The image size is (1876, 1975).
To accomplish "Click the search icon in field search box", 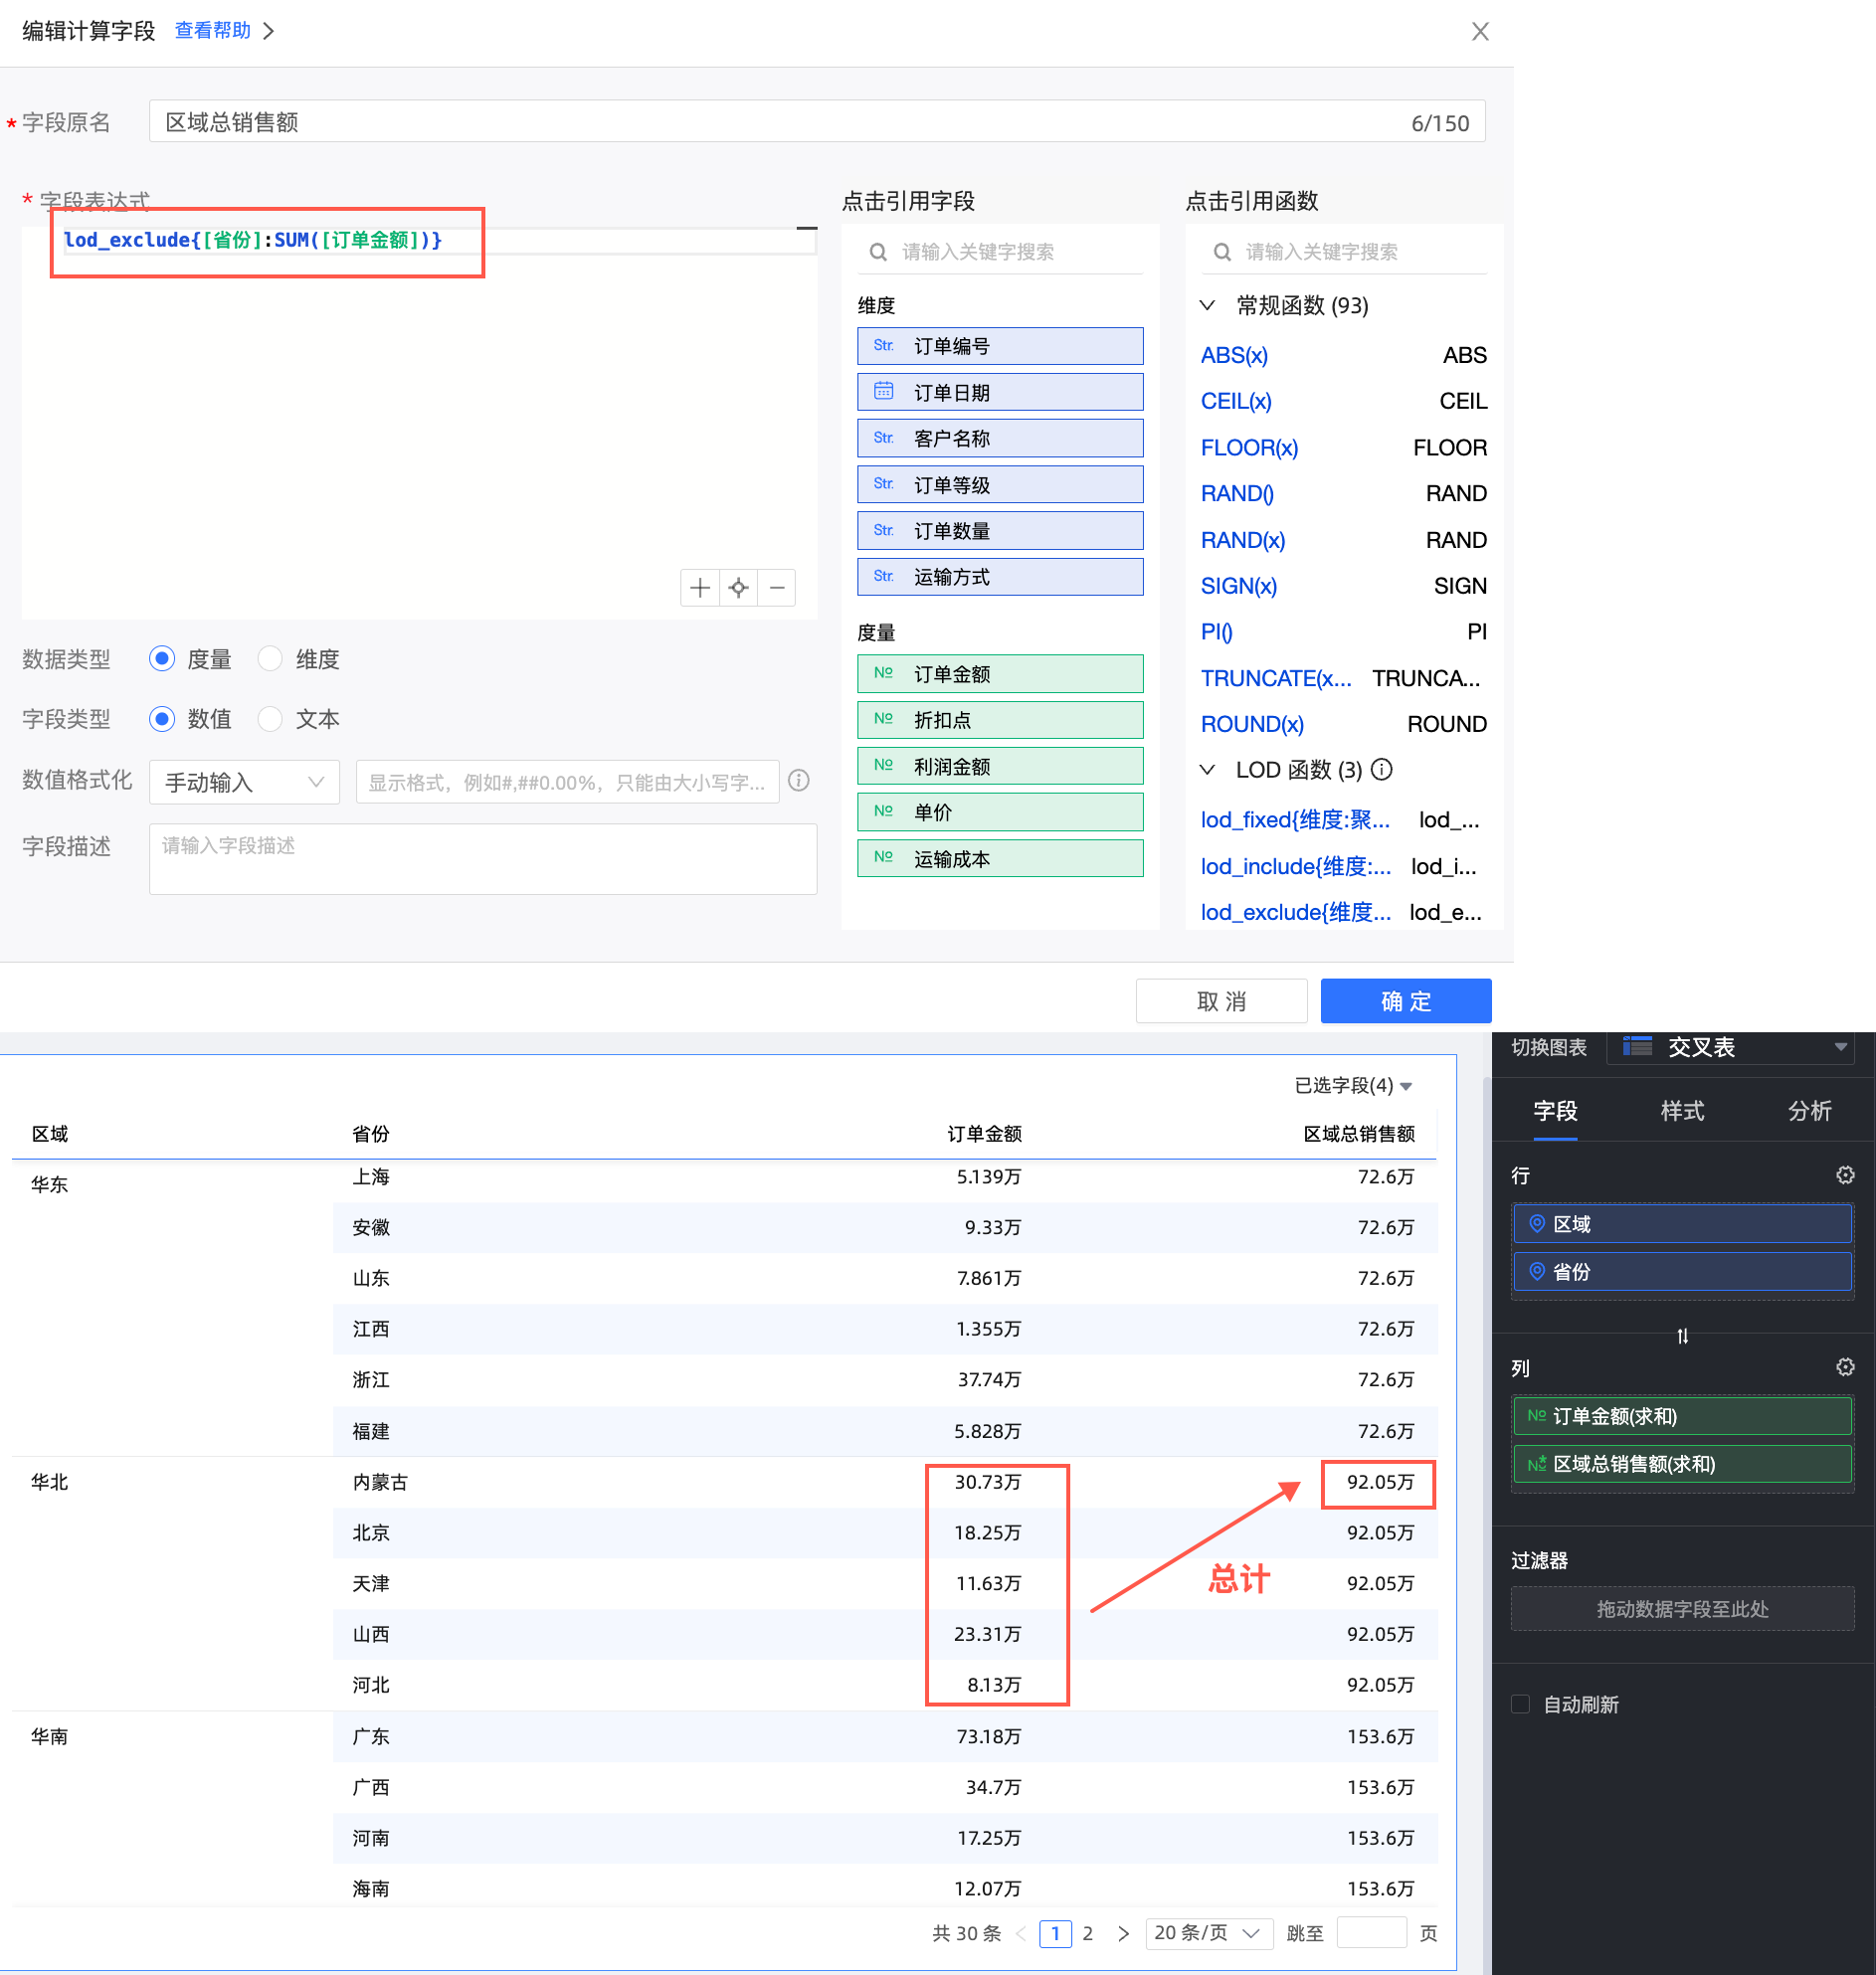I will (878, 252).
